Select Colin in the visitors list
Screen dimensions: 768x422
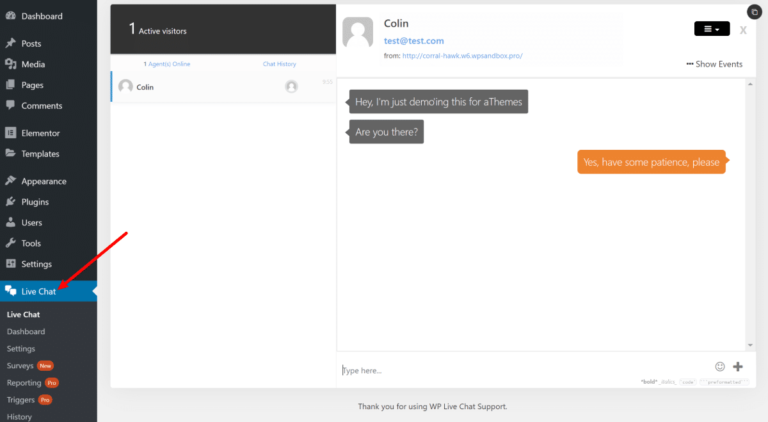click(x=146, y=87)
